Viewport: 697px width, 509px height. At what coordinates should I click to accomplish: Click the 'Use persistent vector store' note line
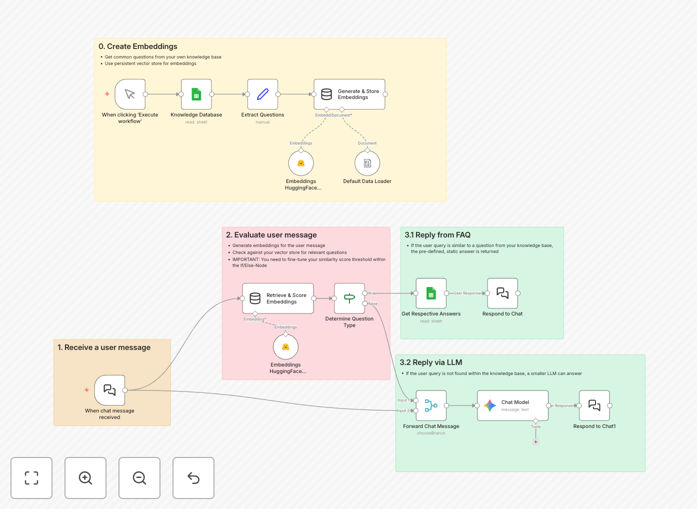(150, 64)
